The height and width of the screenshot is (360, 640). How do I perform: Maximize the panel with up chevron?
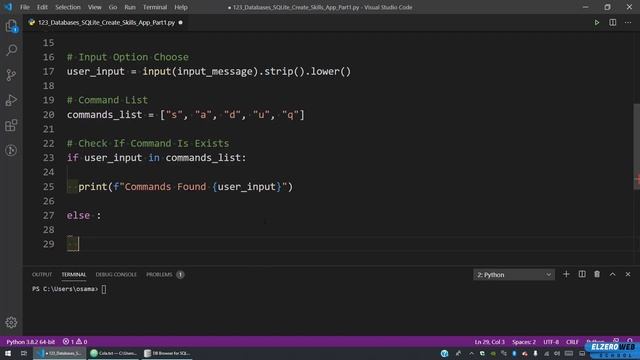click(613, 274)
